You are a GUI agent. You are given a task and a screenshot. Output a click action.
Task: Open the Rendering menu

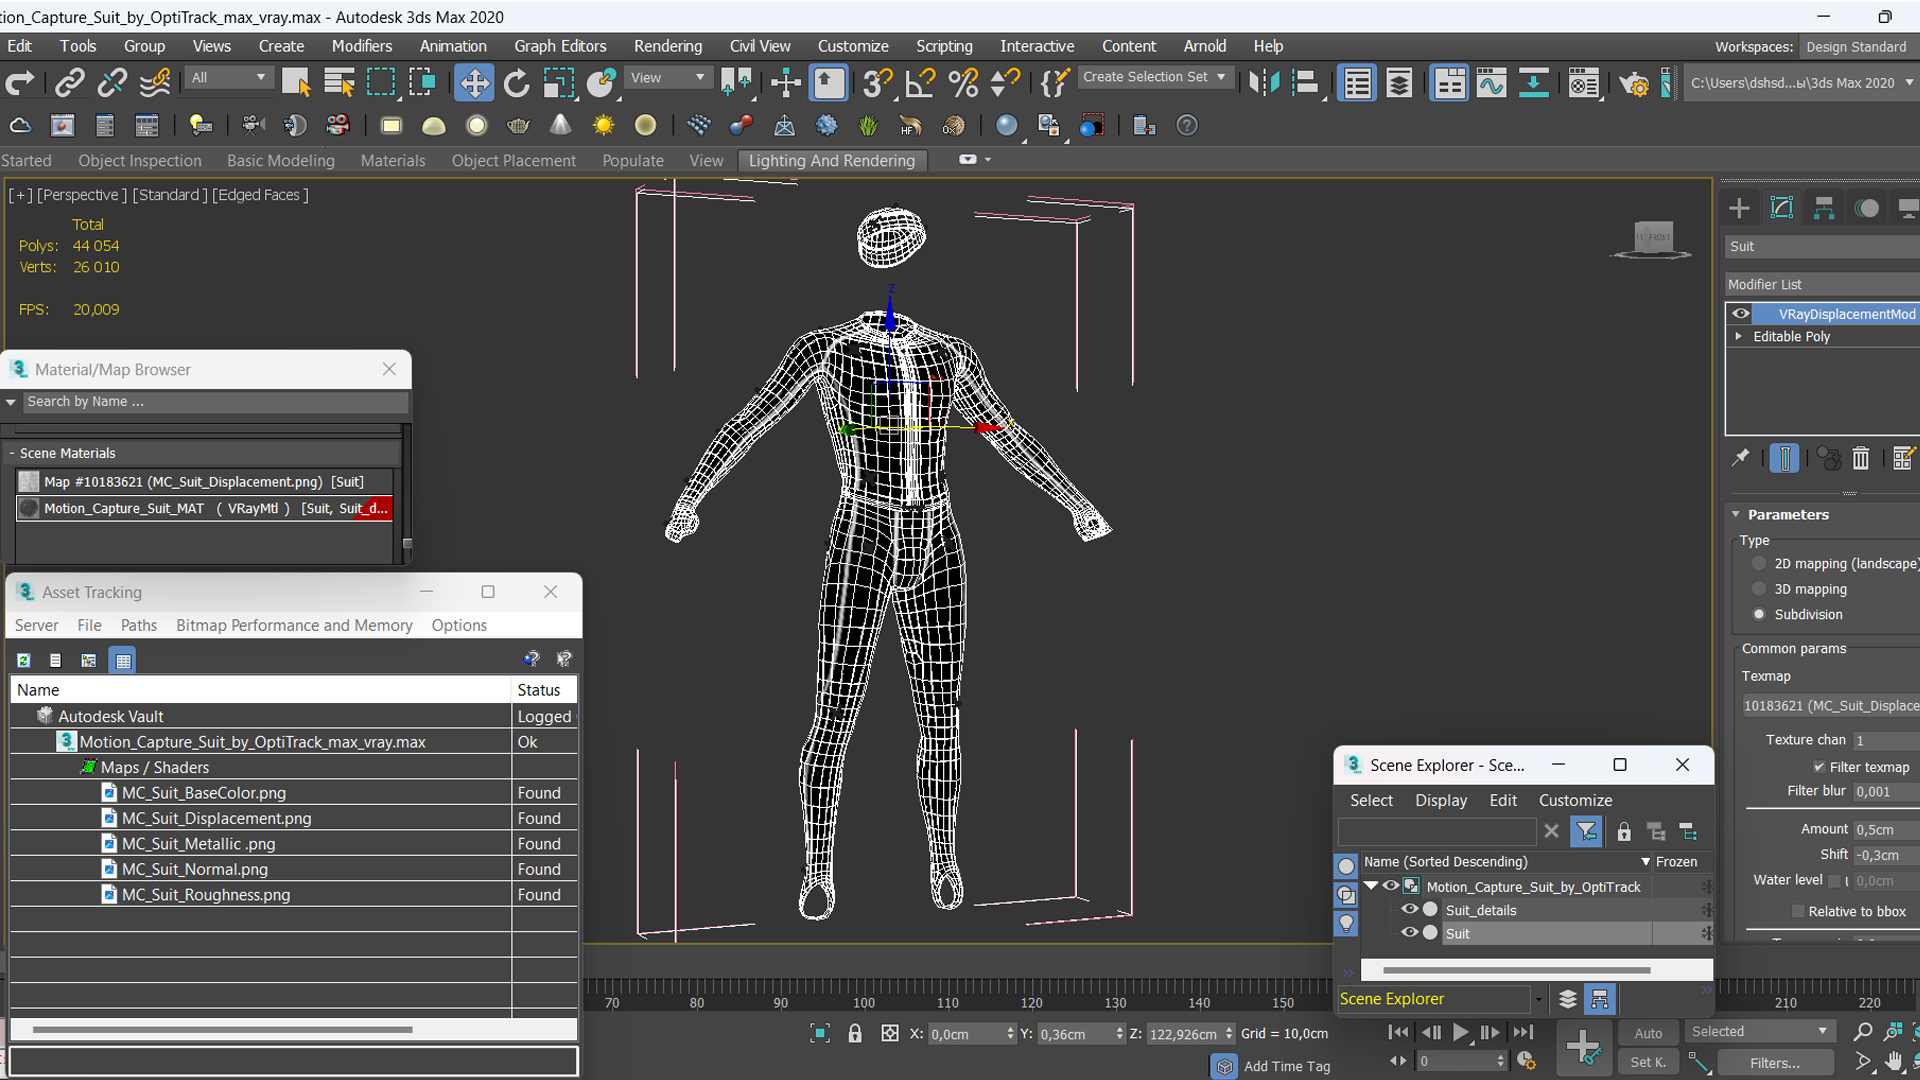click(x=667, y=46)
